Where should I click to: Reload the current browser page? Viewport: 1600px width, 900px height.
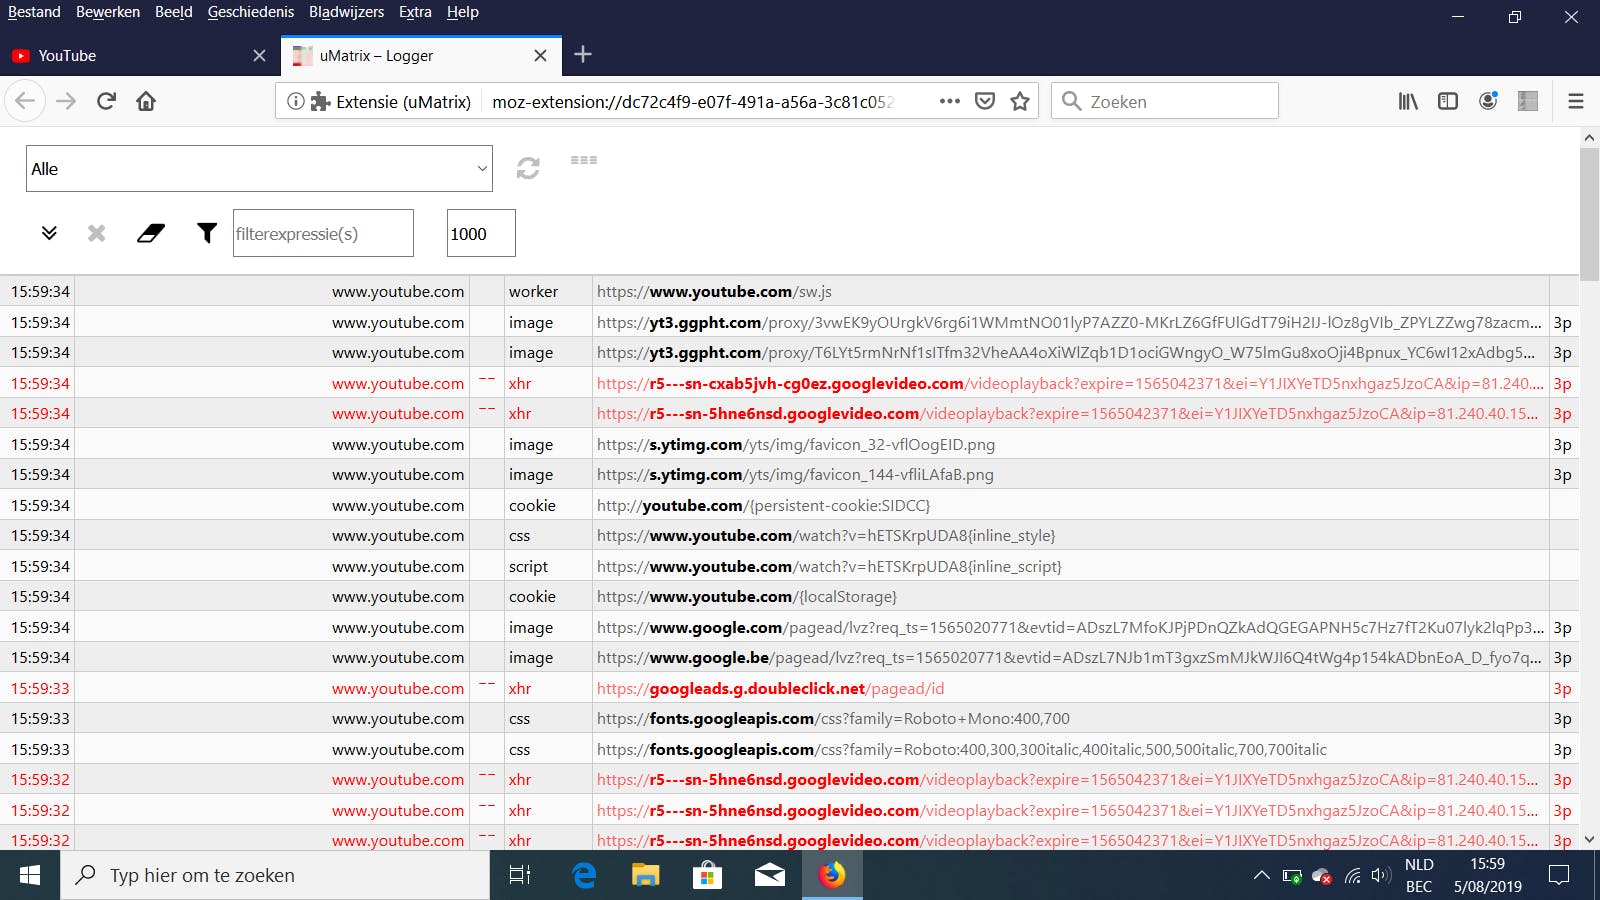tap(107, 101)
